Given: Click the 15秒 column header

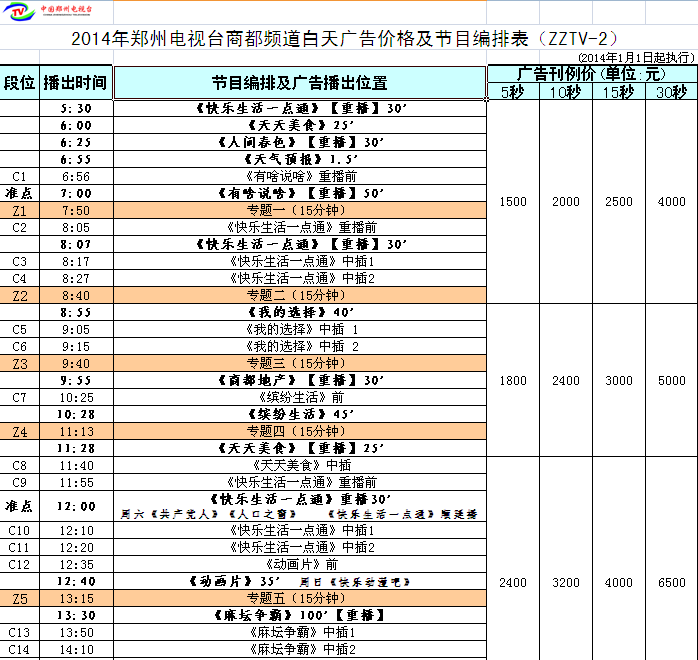Looking at the screenshot, I should pos(619,92).
